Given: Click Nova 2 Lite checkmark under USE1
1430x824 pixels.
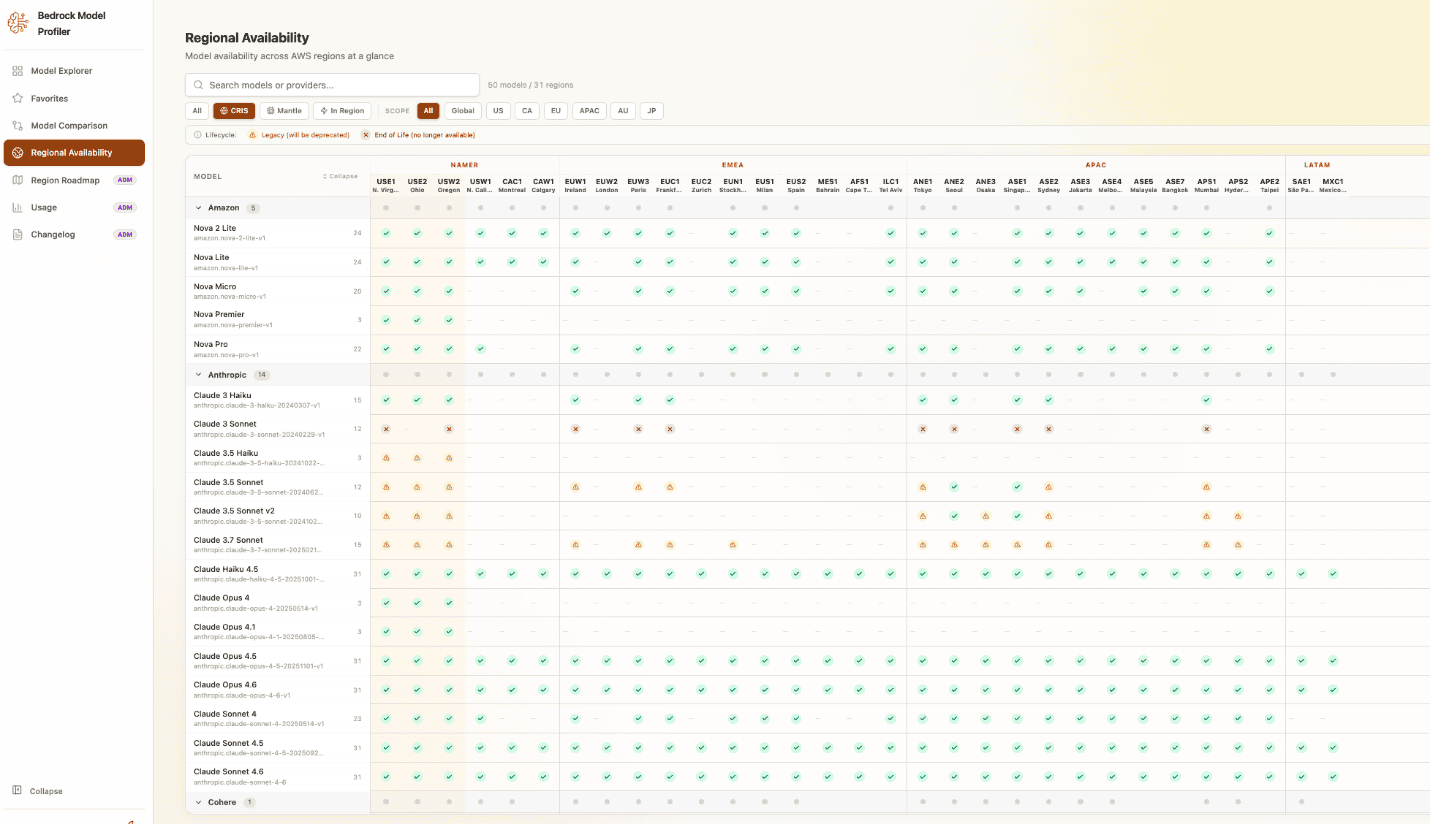Looking at the screenshot, I should [386, 233].
